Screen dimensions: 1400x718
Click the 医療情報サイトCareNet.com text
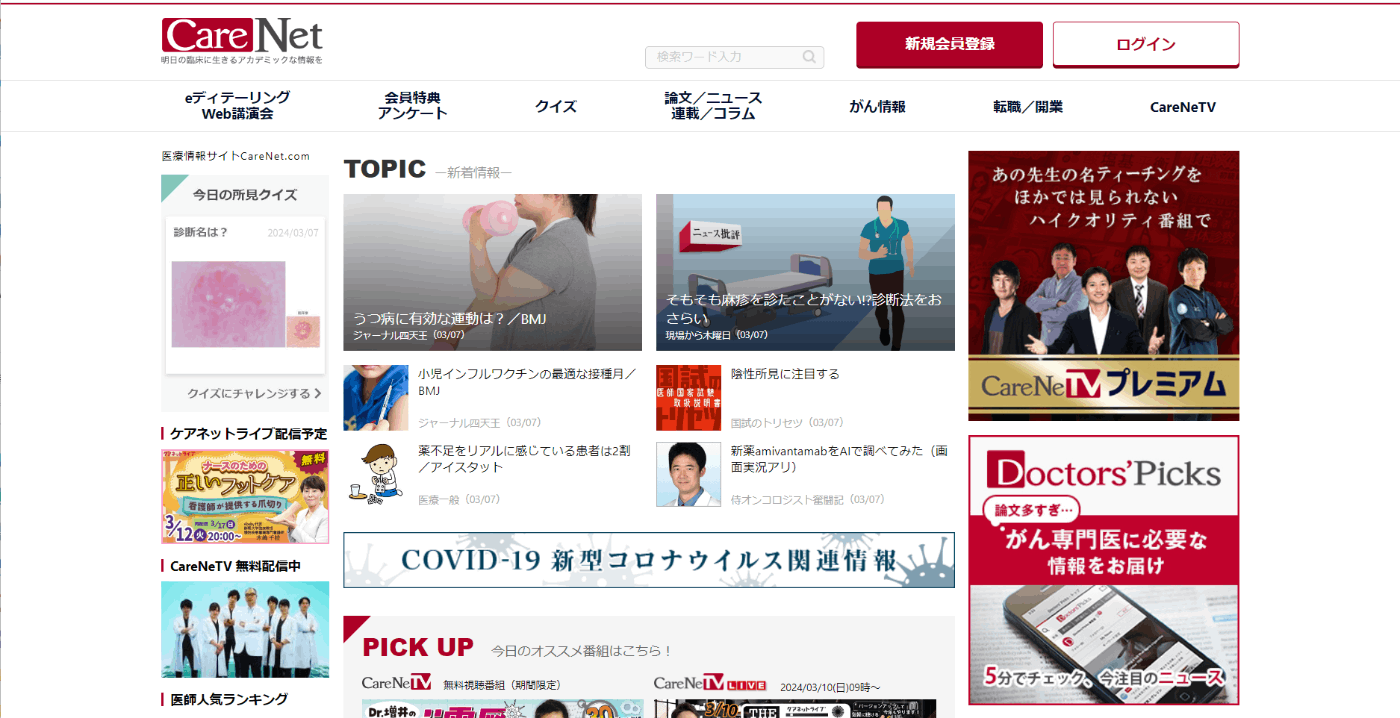(236, 157)
